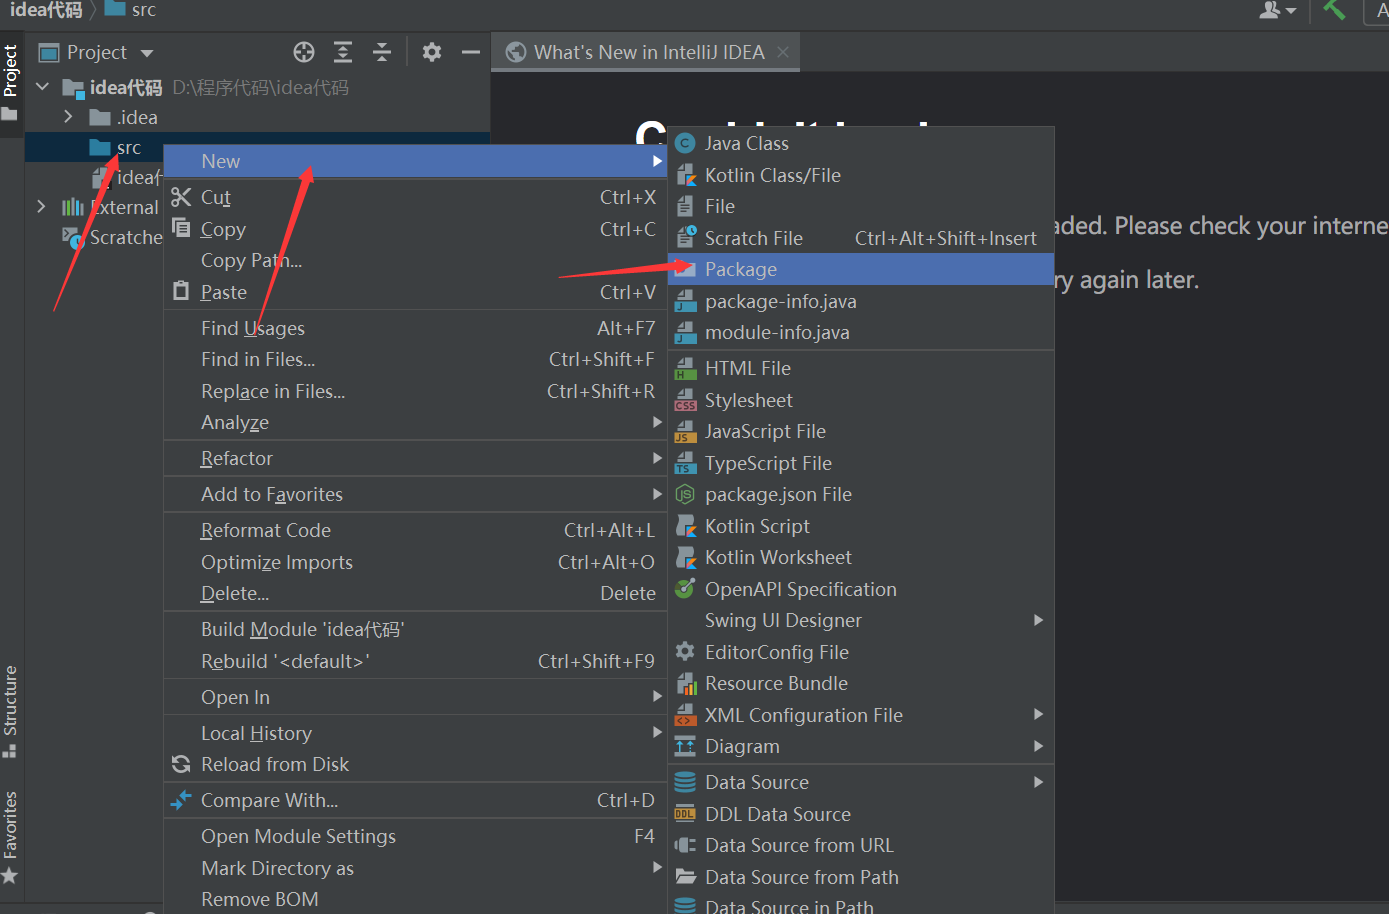Screen dimensions: 1389x914
Task: Expand the XML Configuration File submenu
Action: [1038, 715]
